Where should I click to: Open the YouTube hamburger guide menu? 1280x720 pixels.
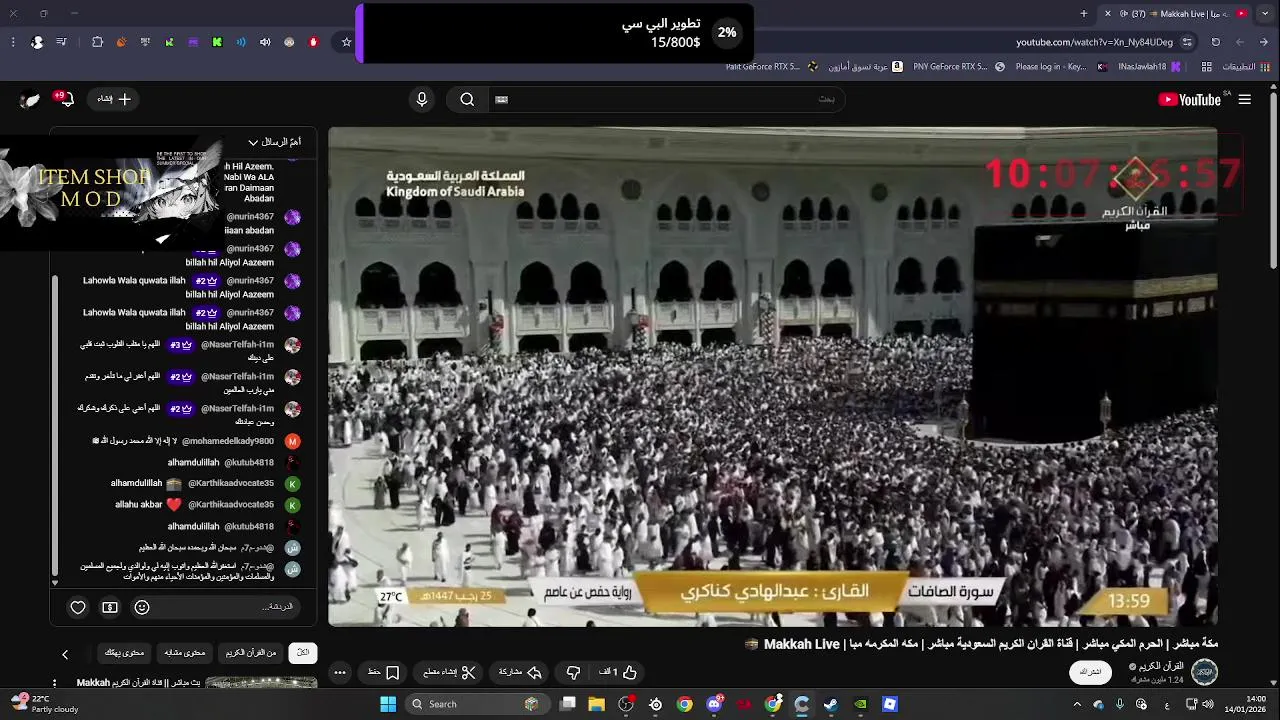1245,99
